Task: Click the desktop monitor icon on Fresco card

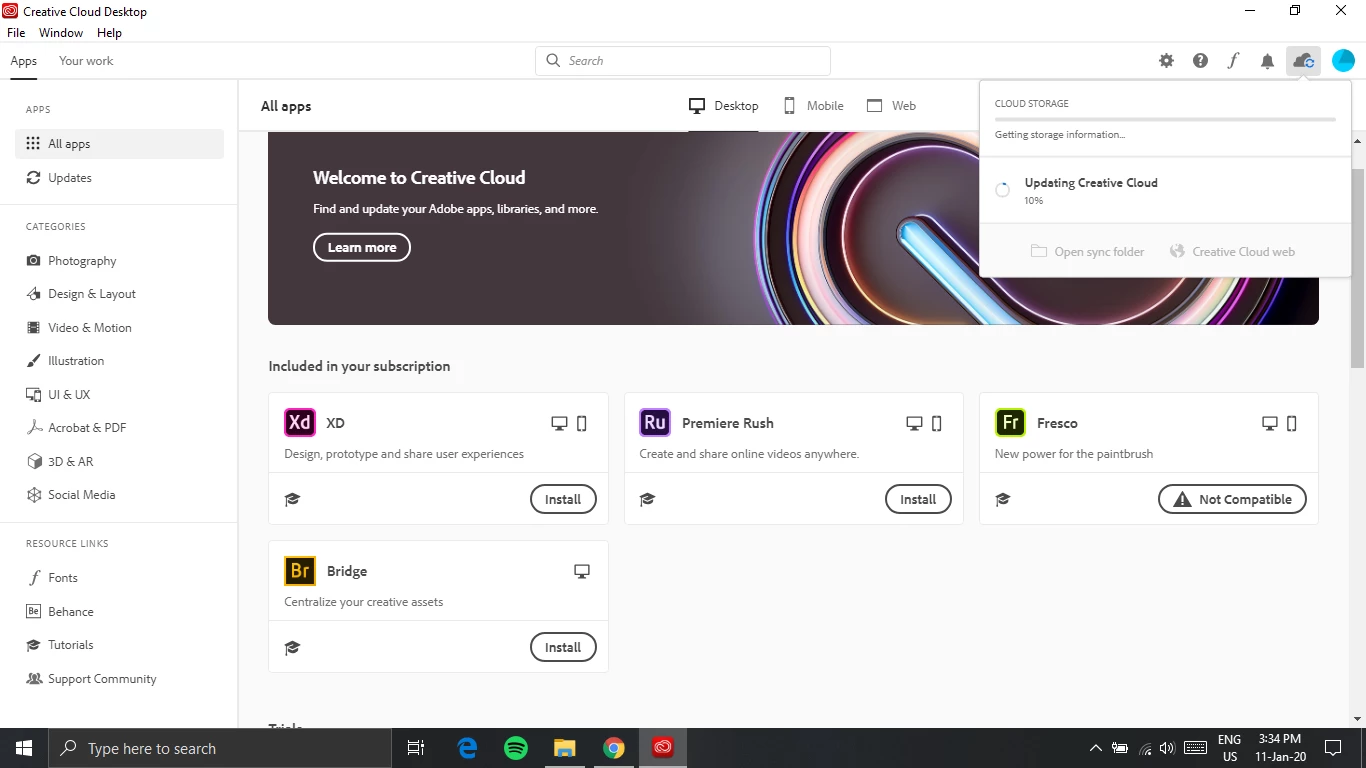Action: 1270,424
